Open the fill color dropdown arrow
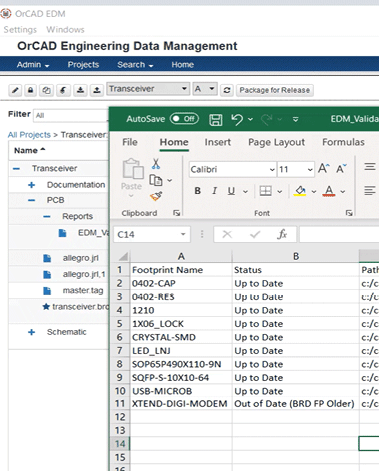This screenshot has height=471, width=379. point(314,191)
